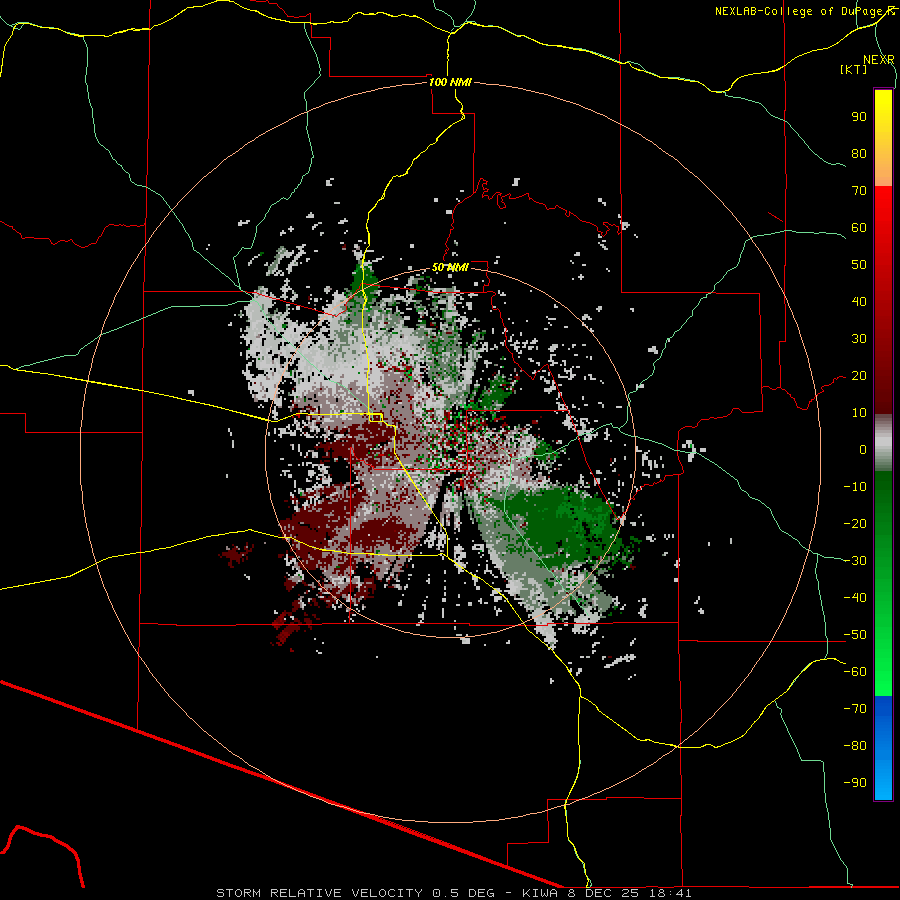This screenshot has height=900, width=900.
Task: Click the blue negative-end color bar segment
Action: [883, 748]
